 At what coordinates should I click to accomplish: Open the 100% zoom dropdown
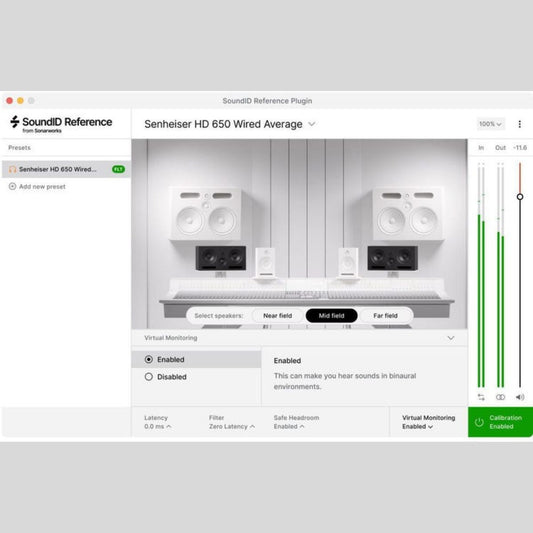point(491,124)
